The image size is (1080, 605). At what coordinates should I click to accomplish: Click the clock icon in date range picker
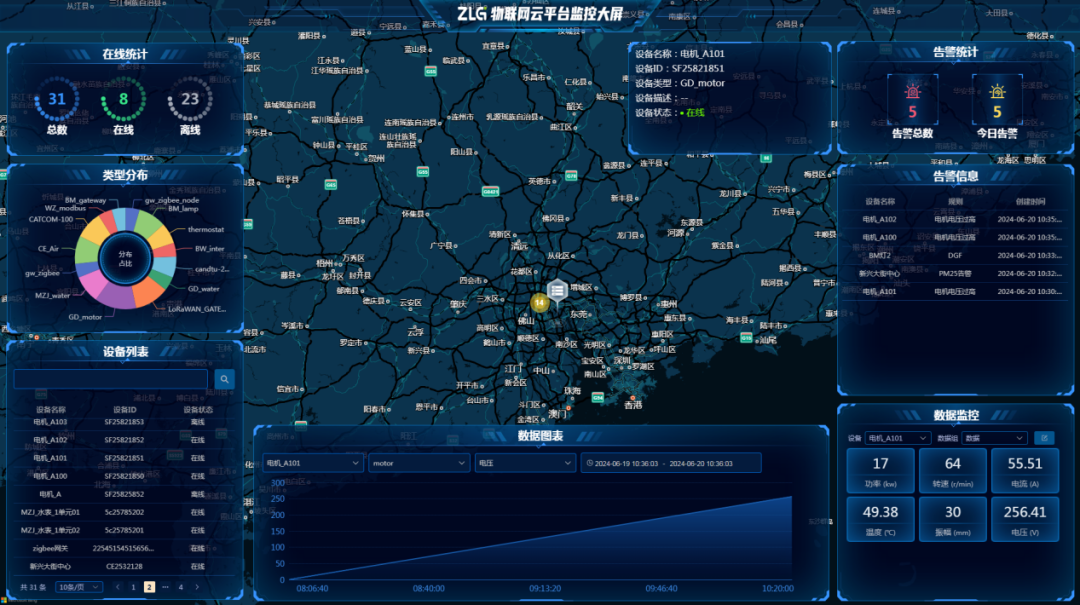(590, 463)
